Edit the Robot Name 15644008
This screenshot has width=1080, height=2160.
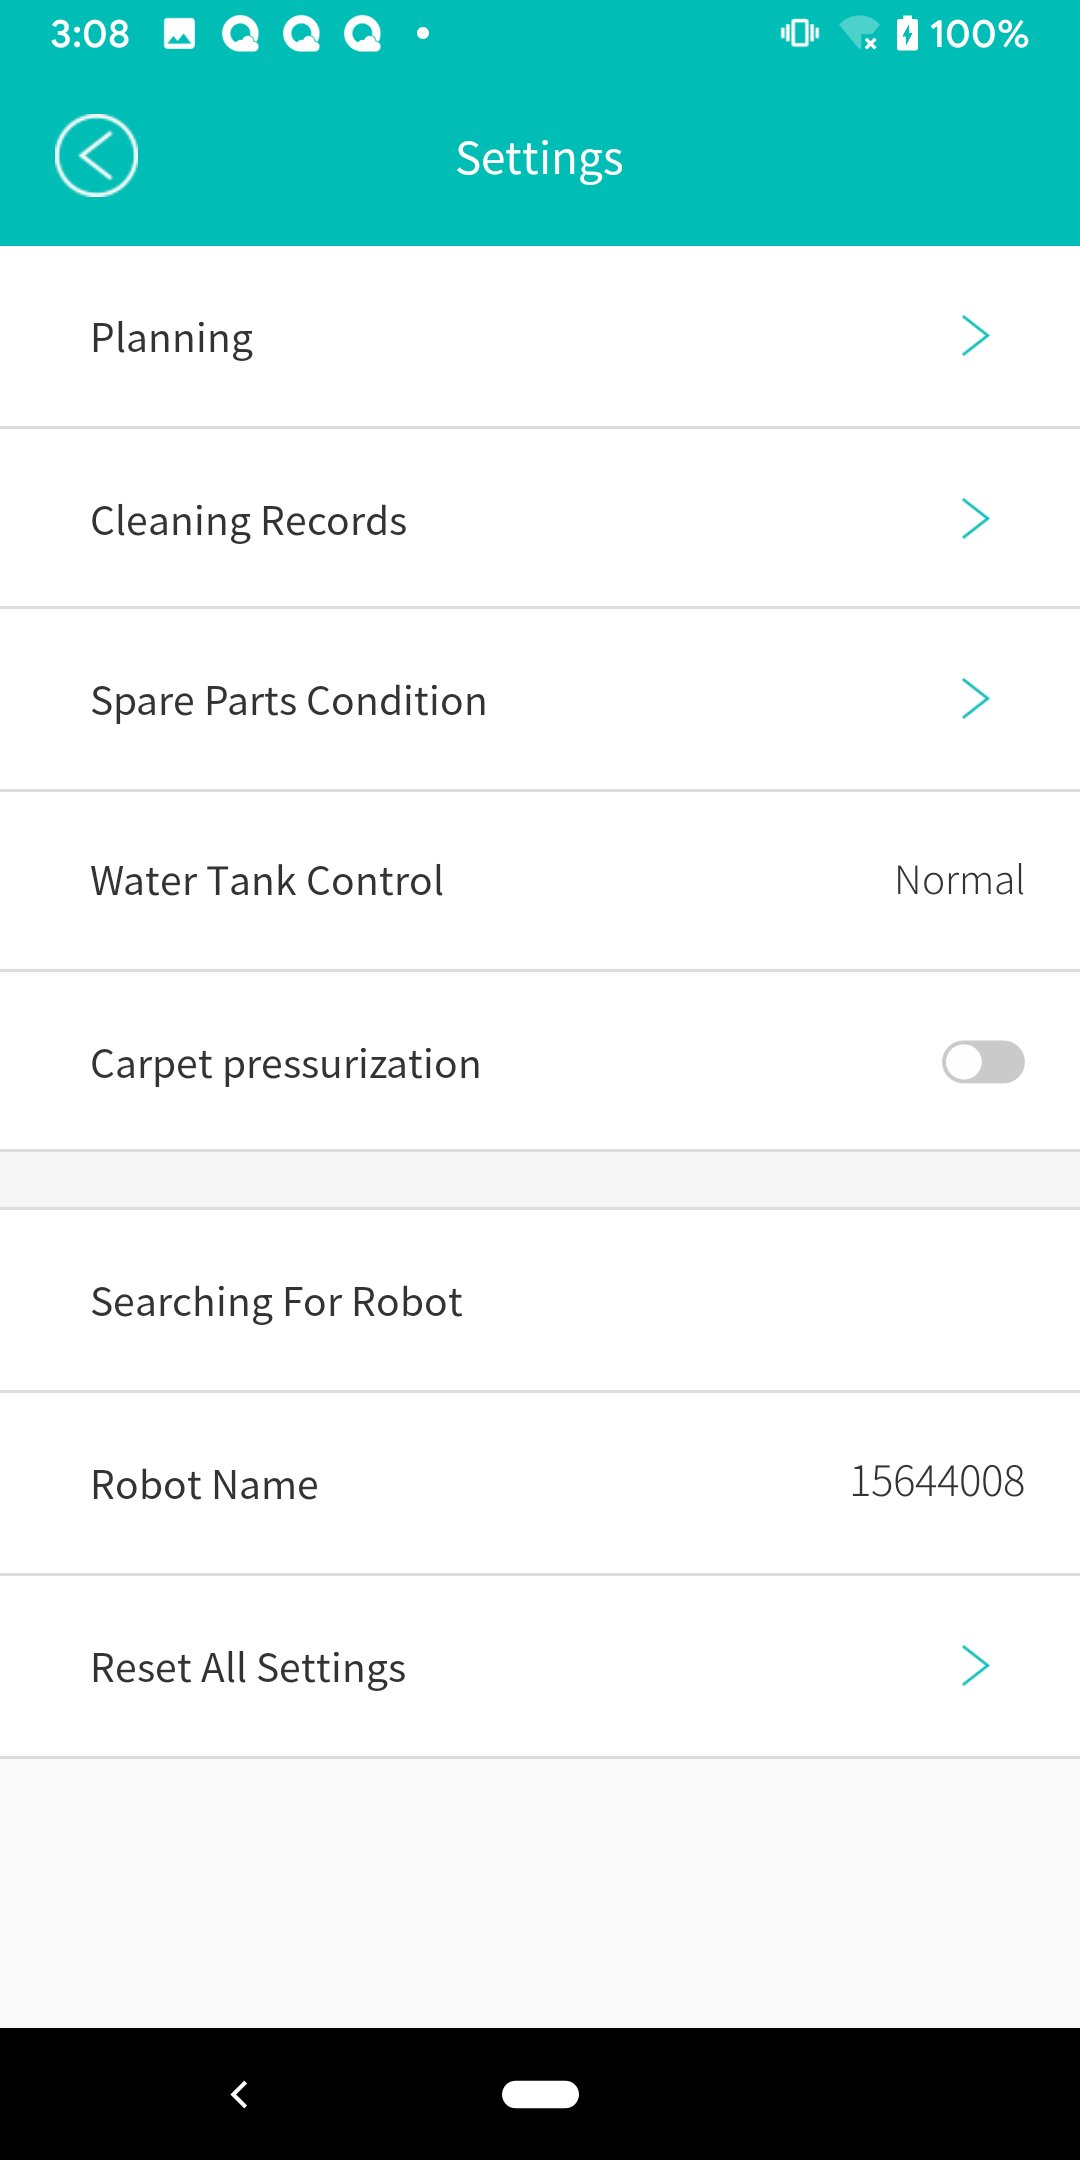937,1482
